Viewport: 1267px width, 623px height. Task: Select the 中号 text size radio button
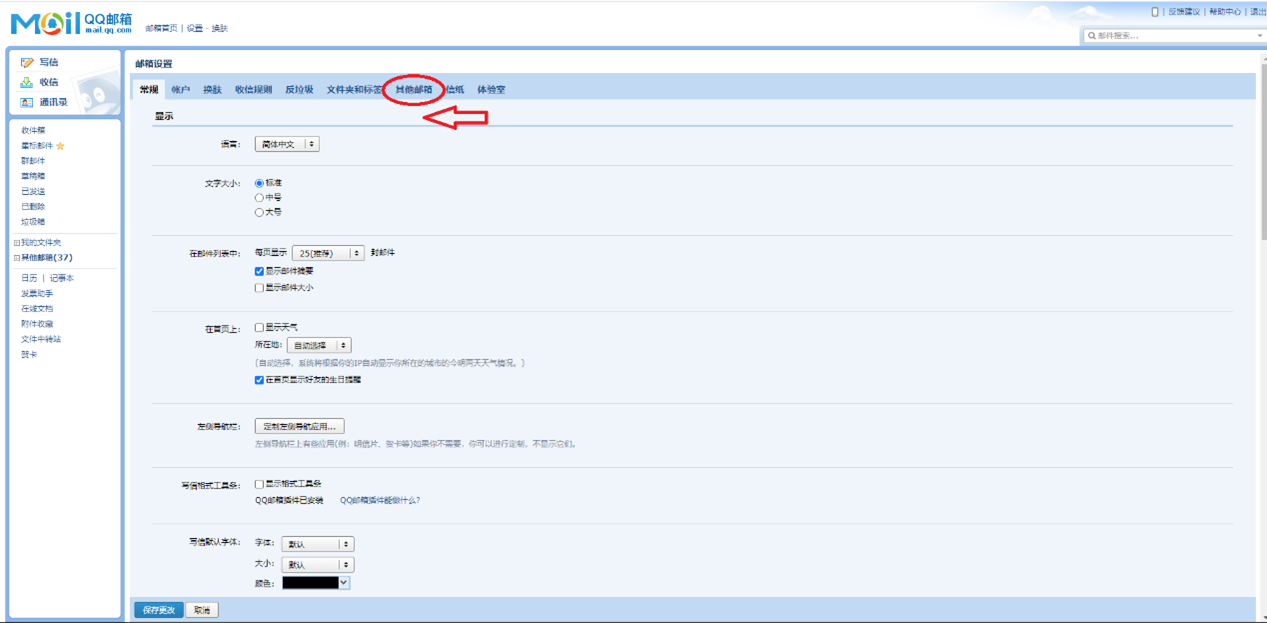[x=259, y=198]
